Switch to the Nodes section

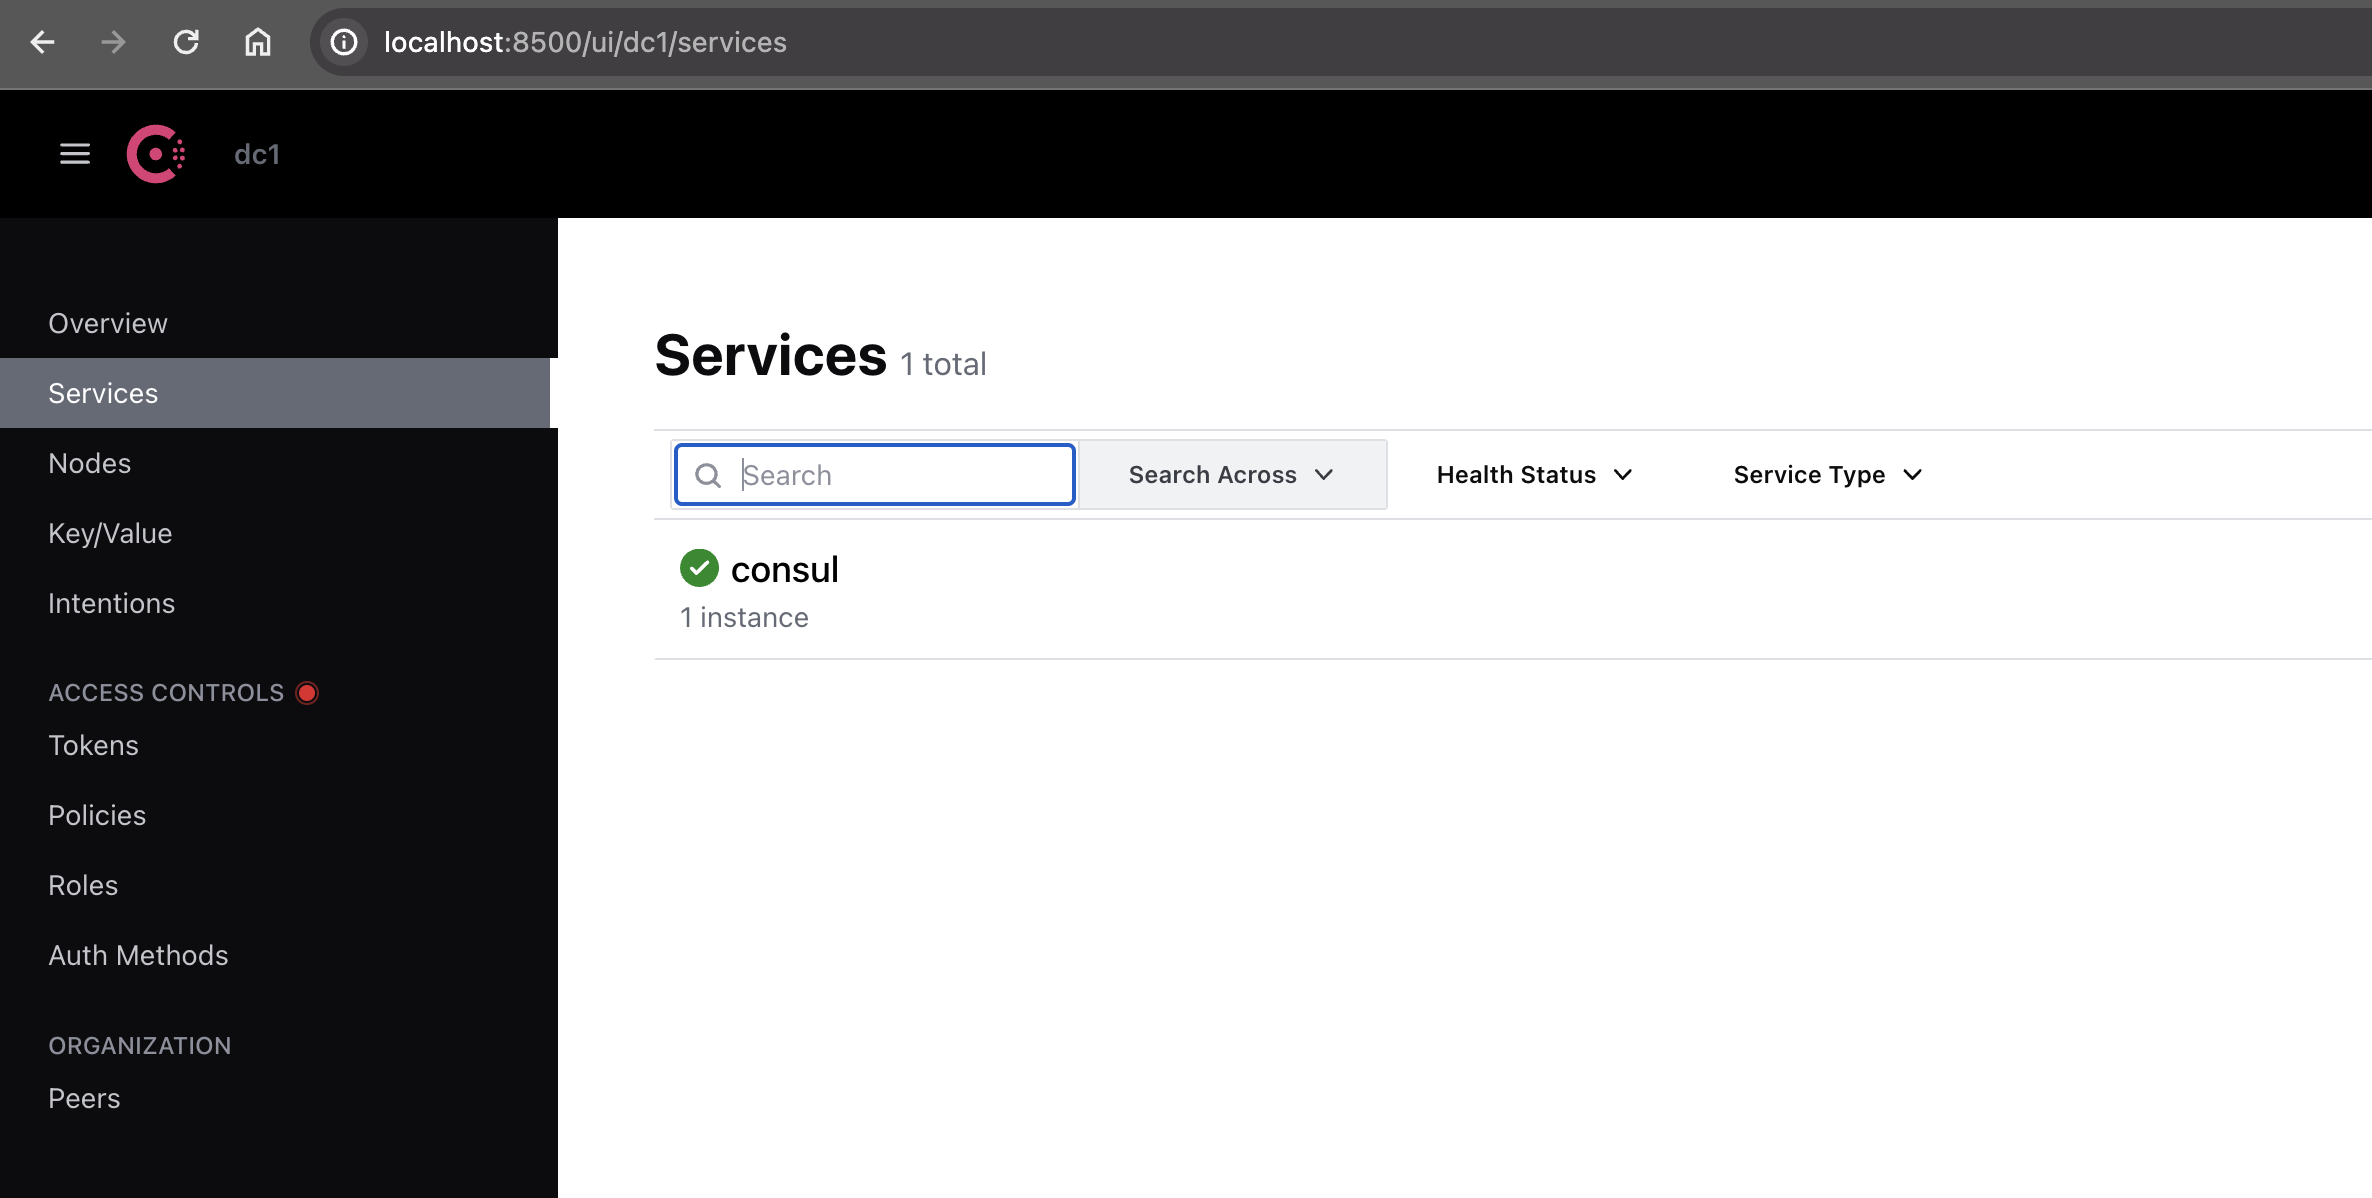click(89, 462)
